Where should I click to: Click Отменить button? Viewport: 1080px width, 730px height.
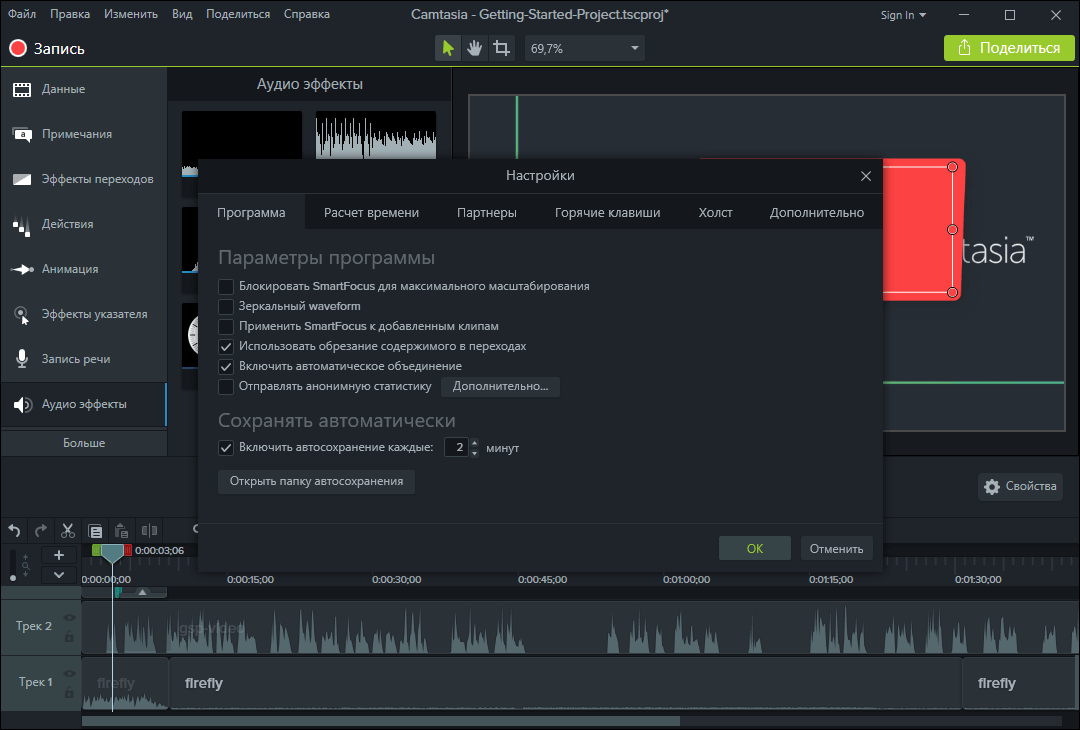click(836, 549)
